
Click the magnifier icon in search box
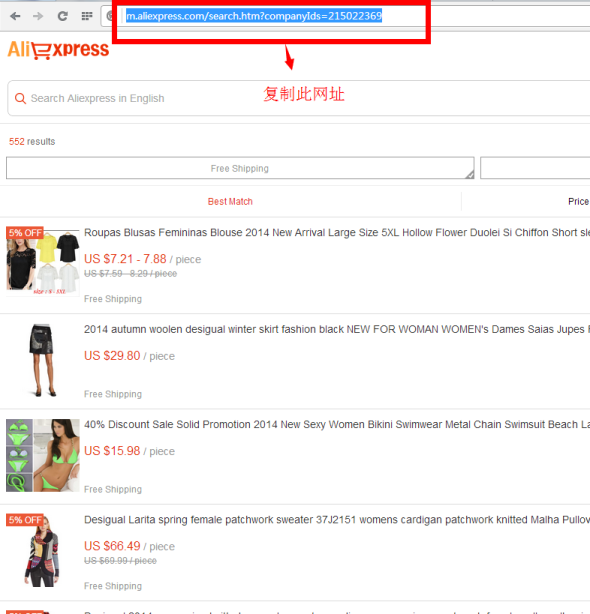20,98
